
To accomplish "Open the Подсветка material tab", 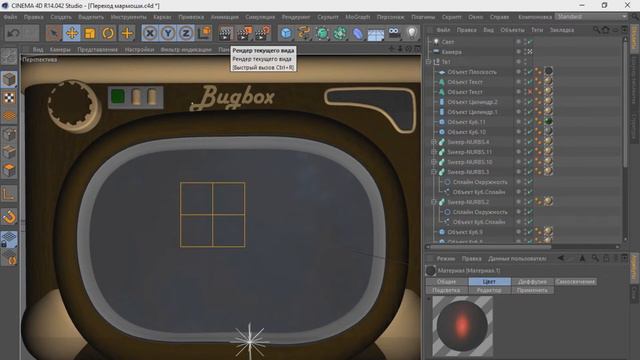I will pyautogui.click(x=447, y=290).
